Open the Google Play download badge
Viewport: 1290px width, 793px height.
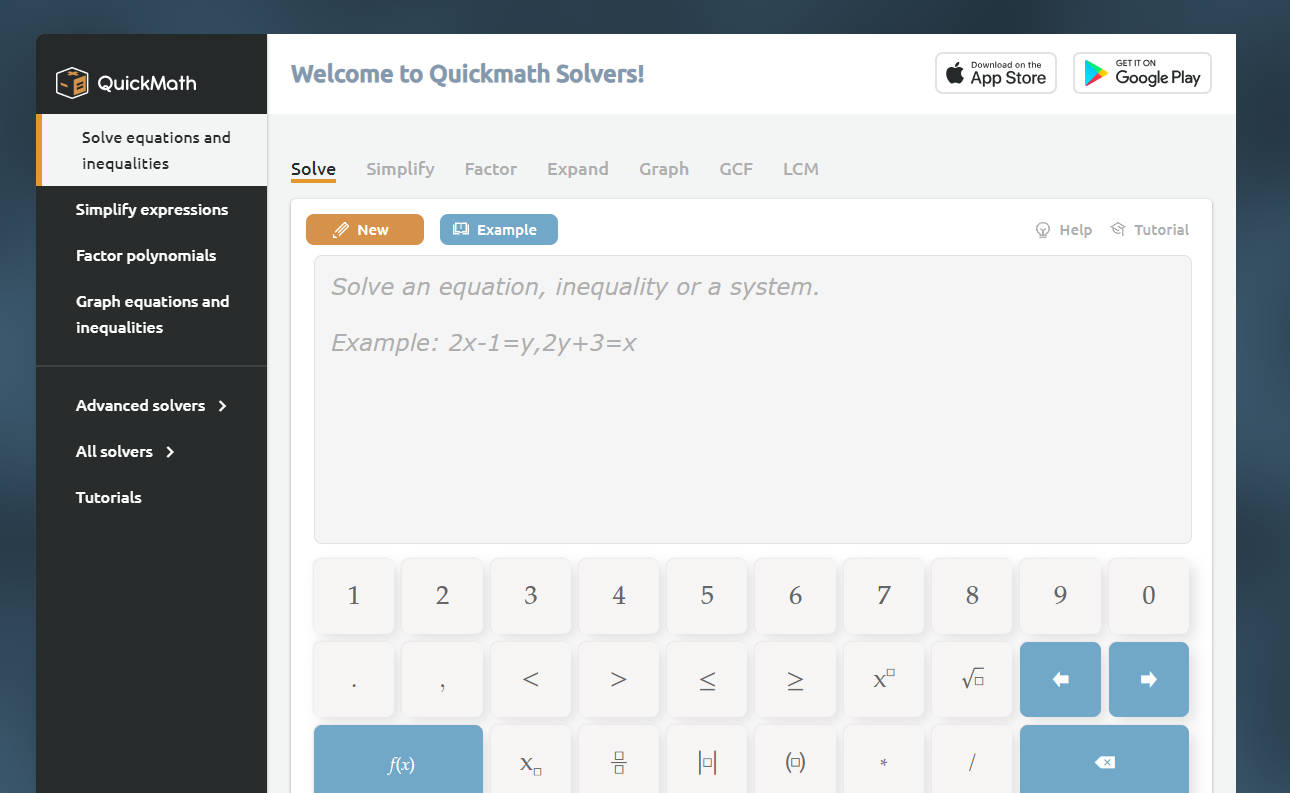[x=1142, y=72]
